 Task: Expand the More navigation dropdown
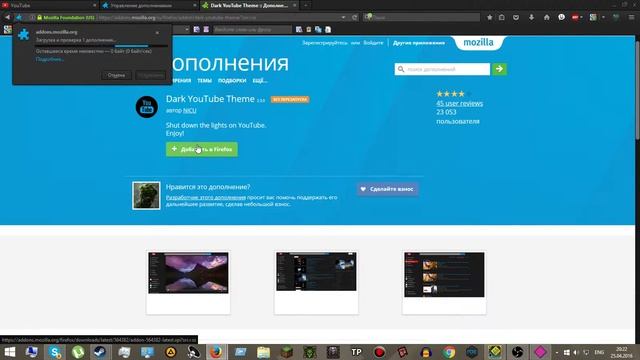tap(260, 80)
